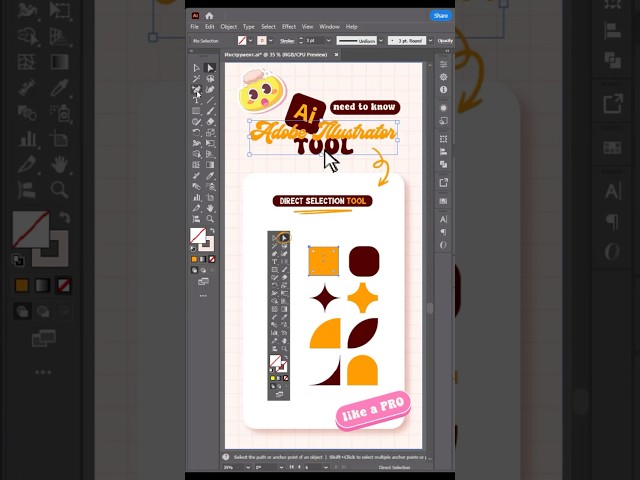Swap fill and stroke arrow
The height and width of the screenshot is (480, 640).
coord(212,231)
